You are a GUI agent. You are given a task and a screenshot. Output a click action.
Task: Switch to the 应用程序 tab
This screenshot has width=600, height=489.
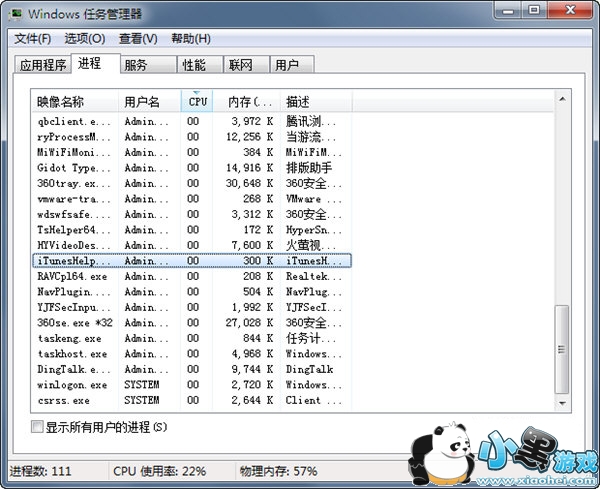pyautogui.click(x=43, y=65)
